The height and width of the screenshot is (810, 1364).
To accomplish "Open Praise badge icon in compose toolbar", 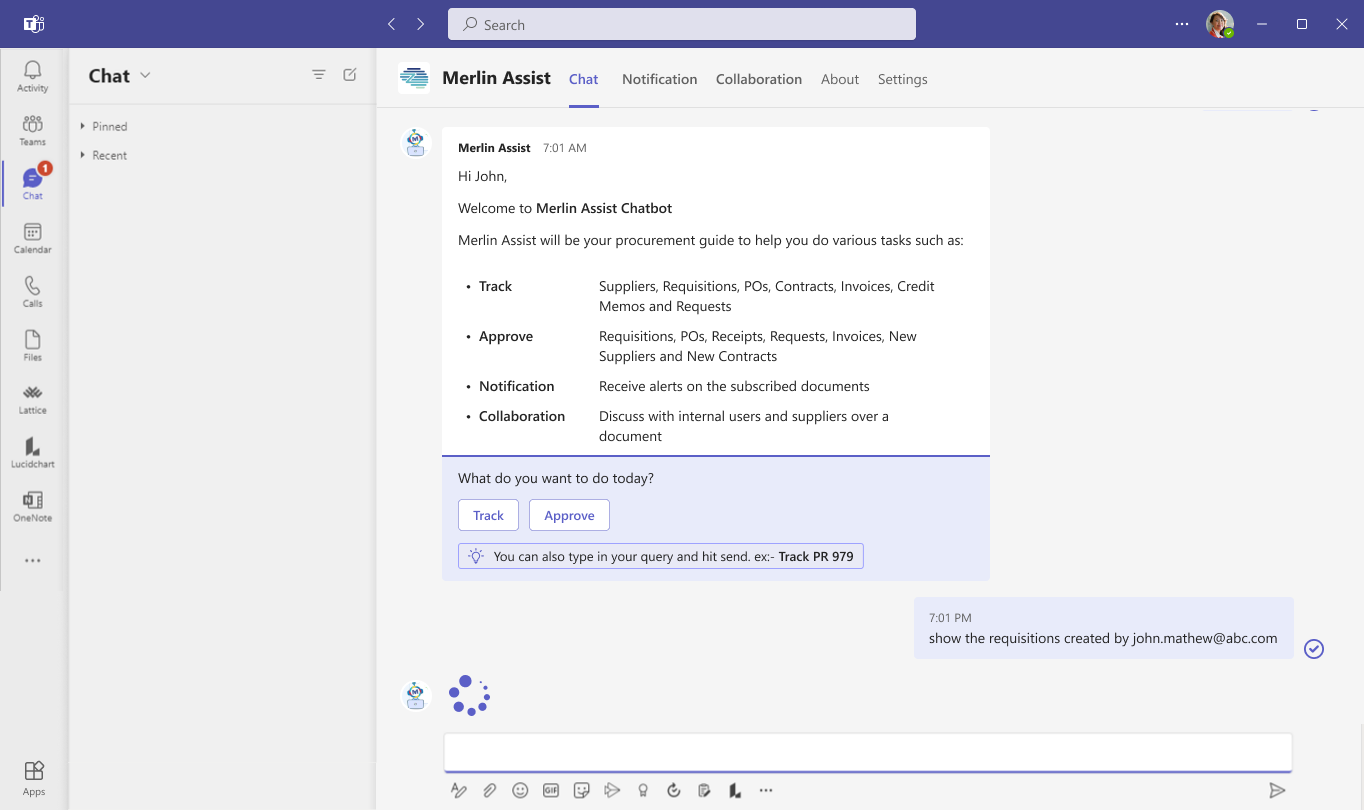I will click(x=643, y=790).
